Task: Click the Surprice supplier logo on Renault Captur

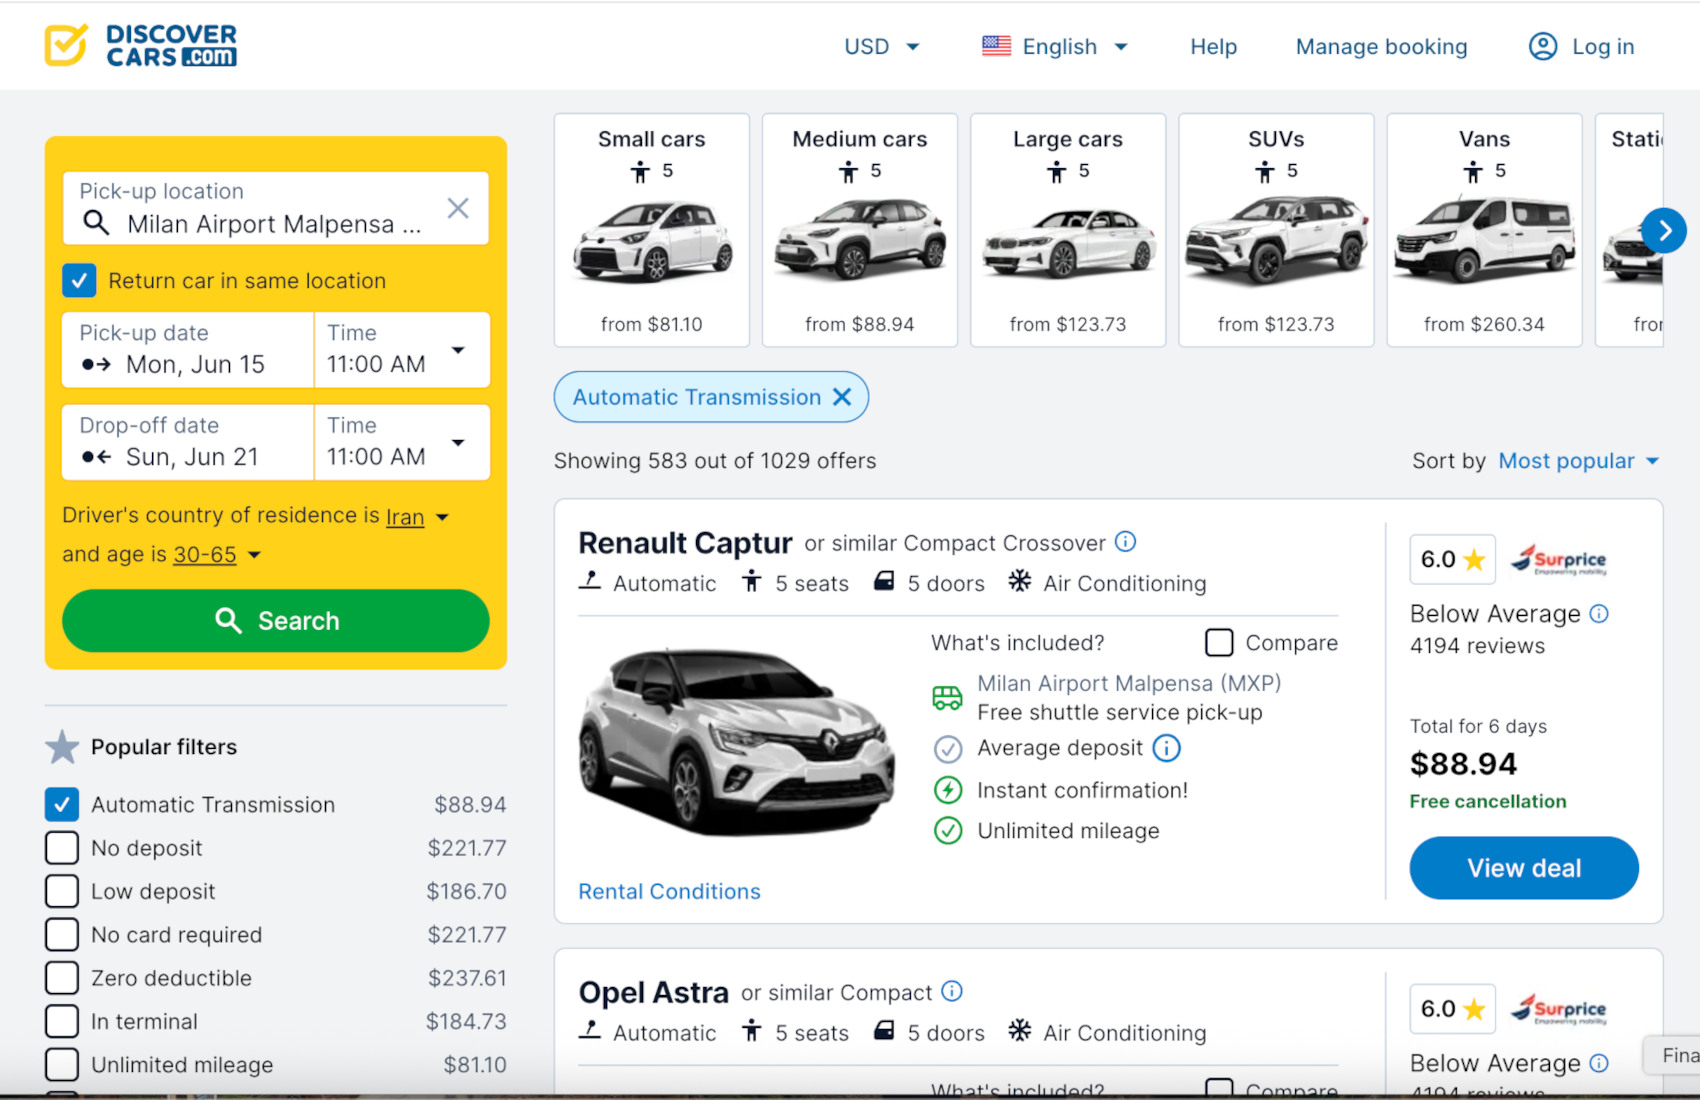Action: (1559, 559)
